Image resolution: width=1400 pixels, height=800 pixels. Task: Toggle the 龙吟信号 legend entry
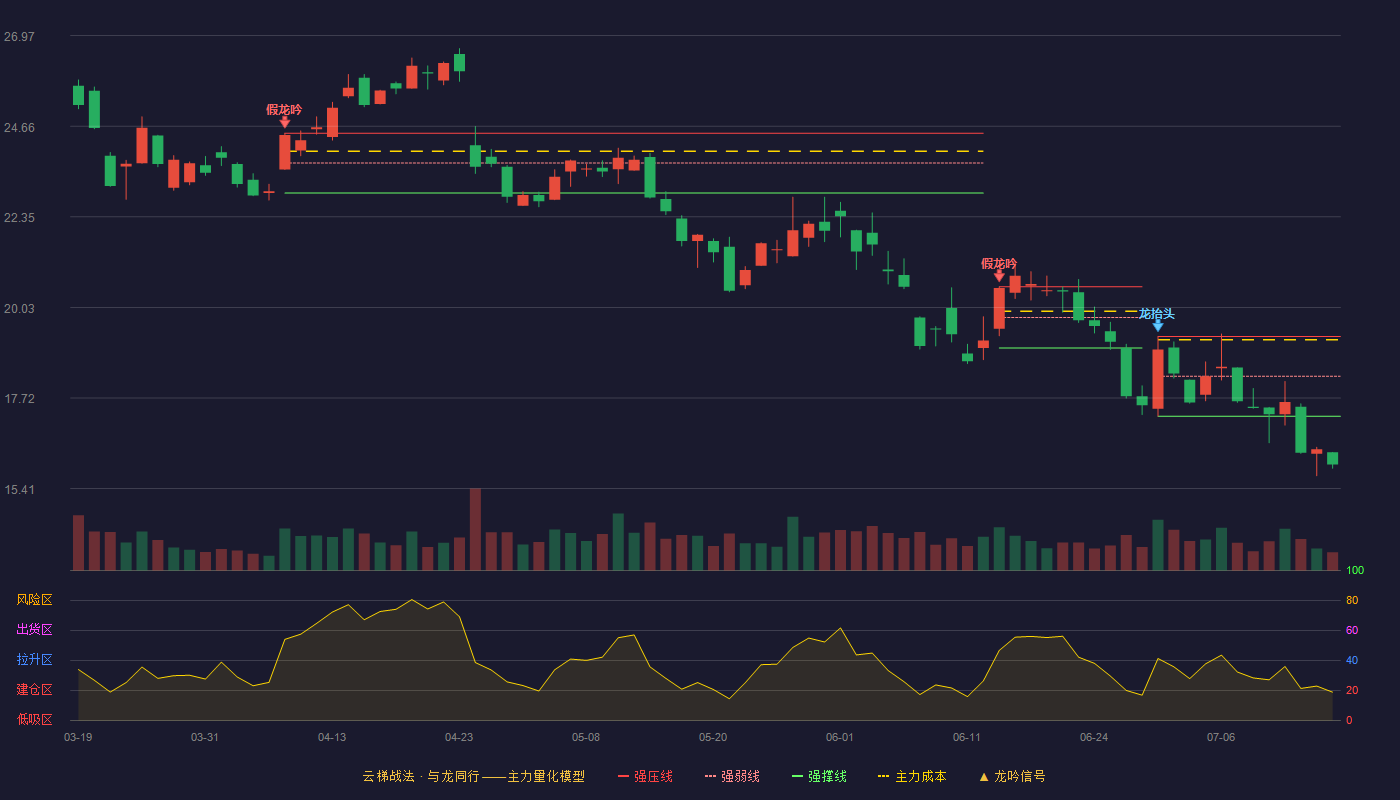pyautogui.click(x=1011, y=776)
